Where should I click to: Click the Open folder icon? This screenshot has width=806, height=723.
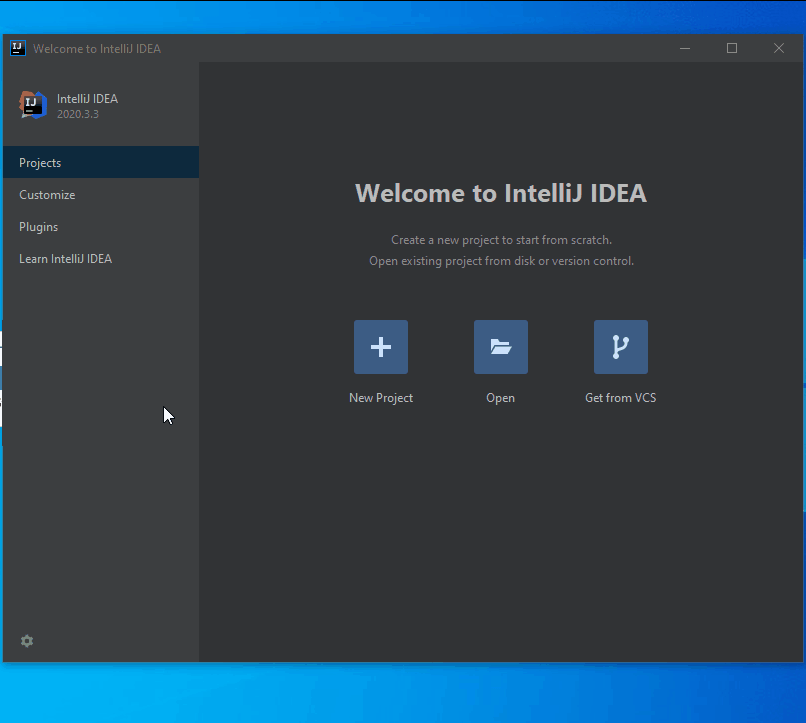pyautogui.click(x=500, y=347)
